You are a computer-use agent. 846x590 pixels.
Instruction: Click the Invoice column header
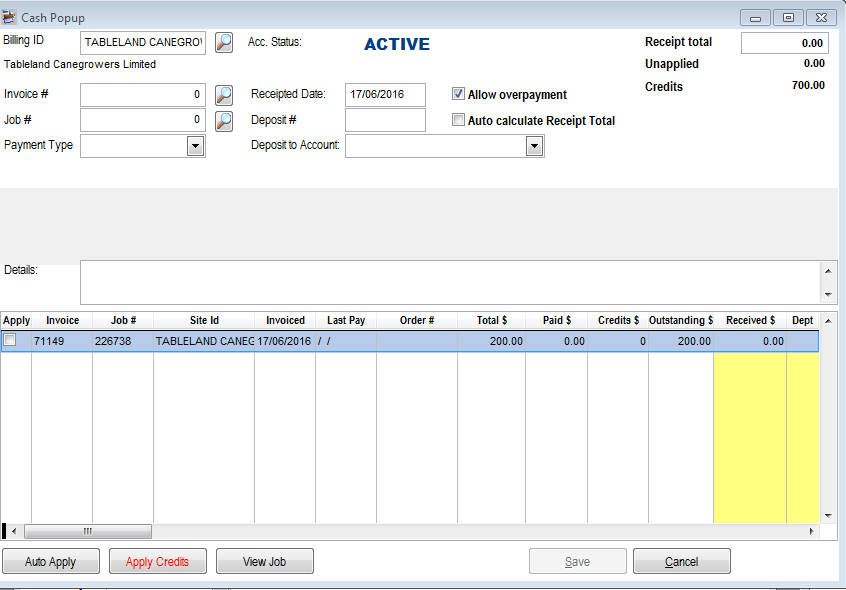click(62, 320)
